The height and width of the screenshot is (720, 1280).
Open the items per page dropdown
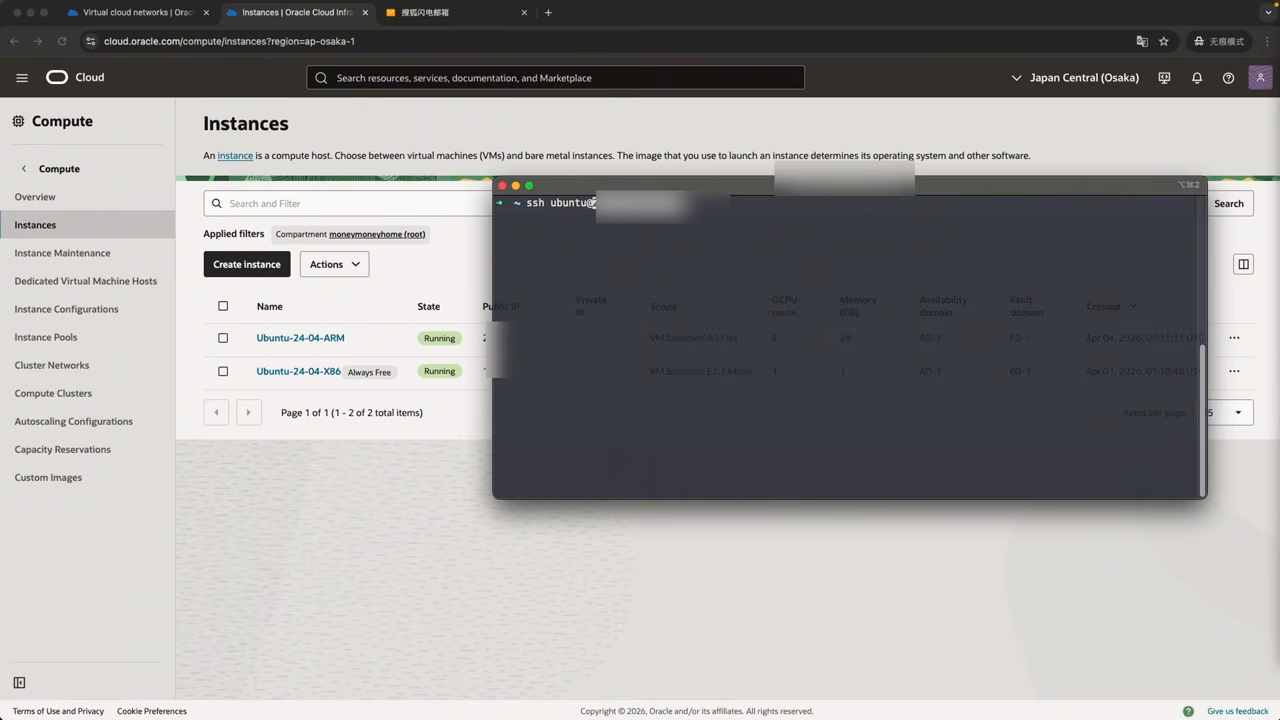coord(1229,412)
